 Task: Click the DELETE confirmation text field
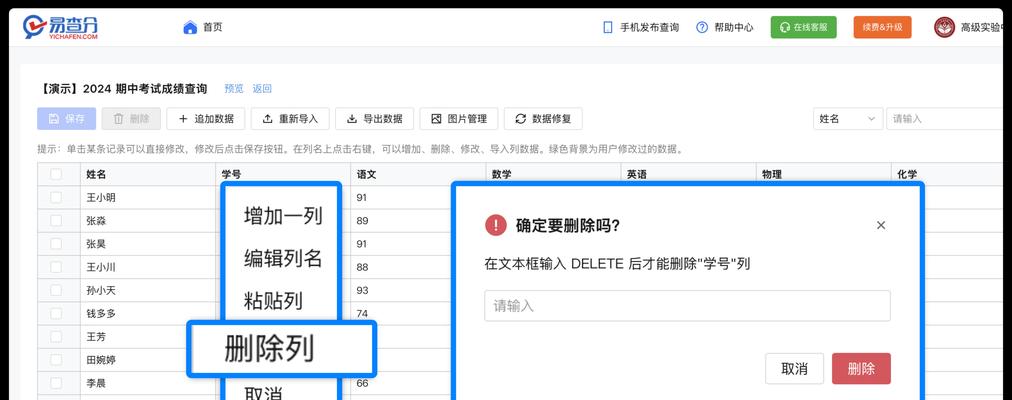coord(687,306)
